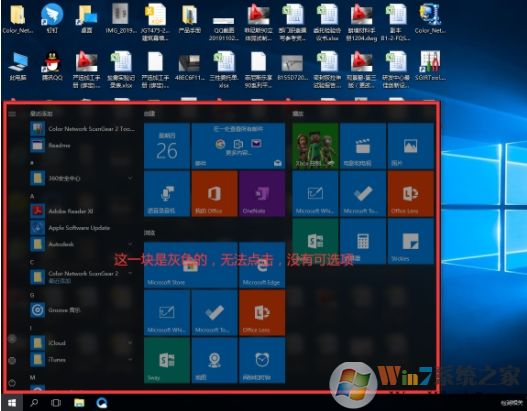Viewport: 527px width, 411px height.
Task: Expand the iTunes folder chevron
Action: [x=130, y=359]
